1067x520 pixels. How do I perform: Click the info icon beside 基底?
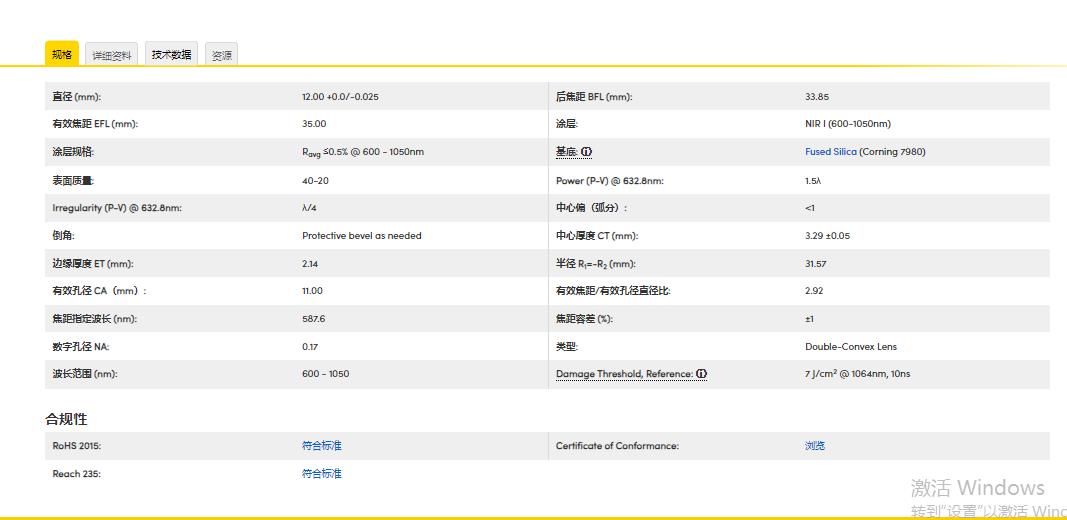587,152
